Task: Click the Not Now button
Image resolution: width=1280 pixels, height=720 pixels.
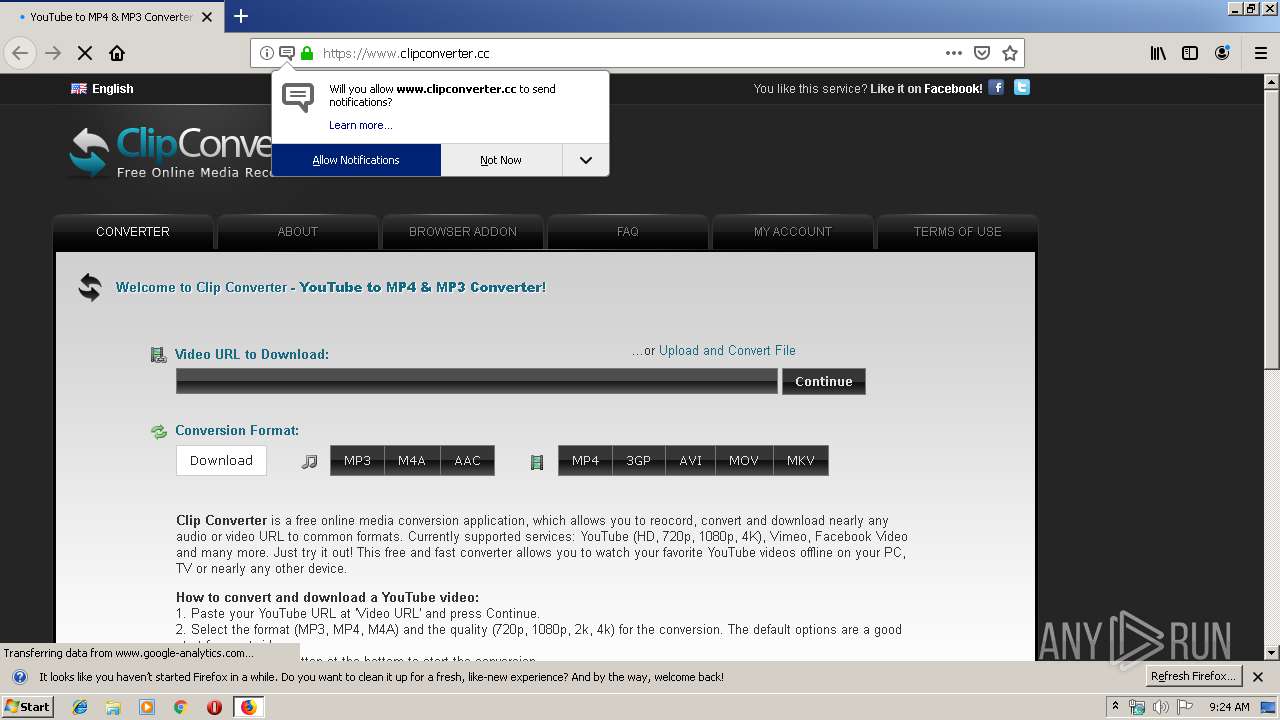Action: point(501,160)
